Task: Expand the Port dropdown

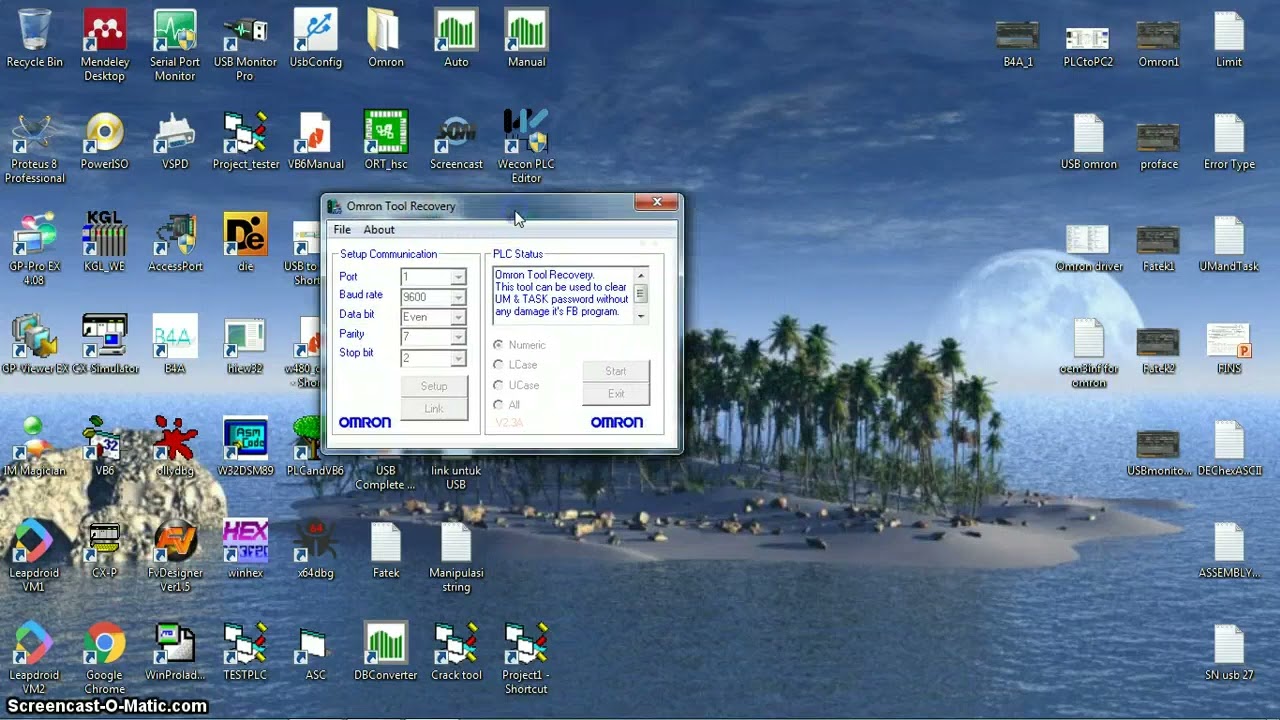Action: pyautogui.click(x=458, y=277)
